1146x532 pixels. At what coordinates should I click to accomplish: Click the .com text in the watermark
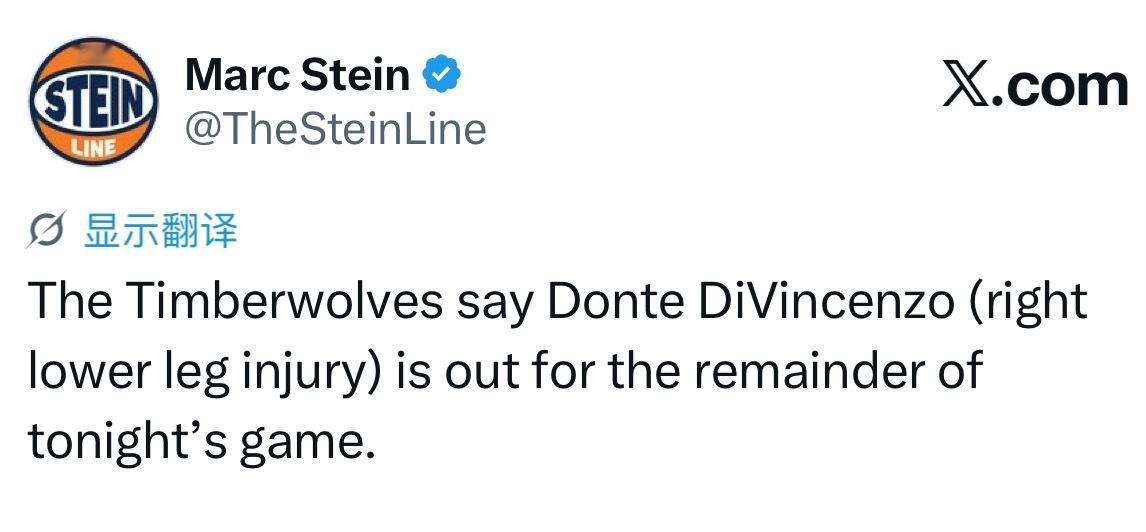point(1067,85)
